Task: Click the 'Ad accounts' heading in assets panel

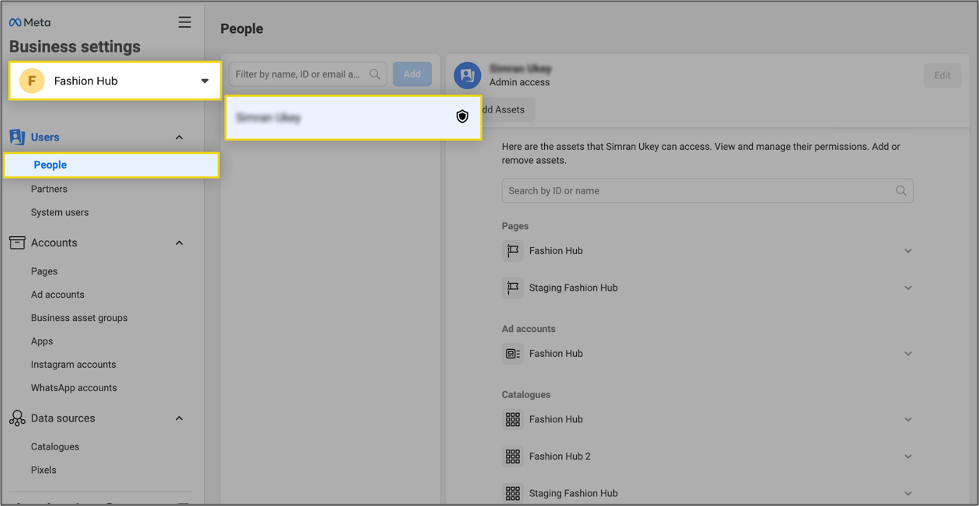Action: 528,329
